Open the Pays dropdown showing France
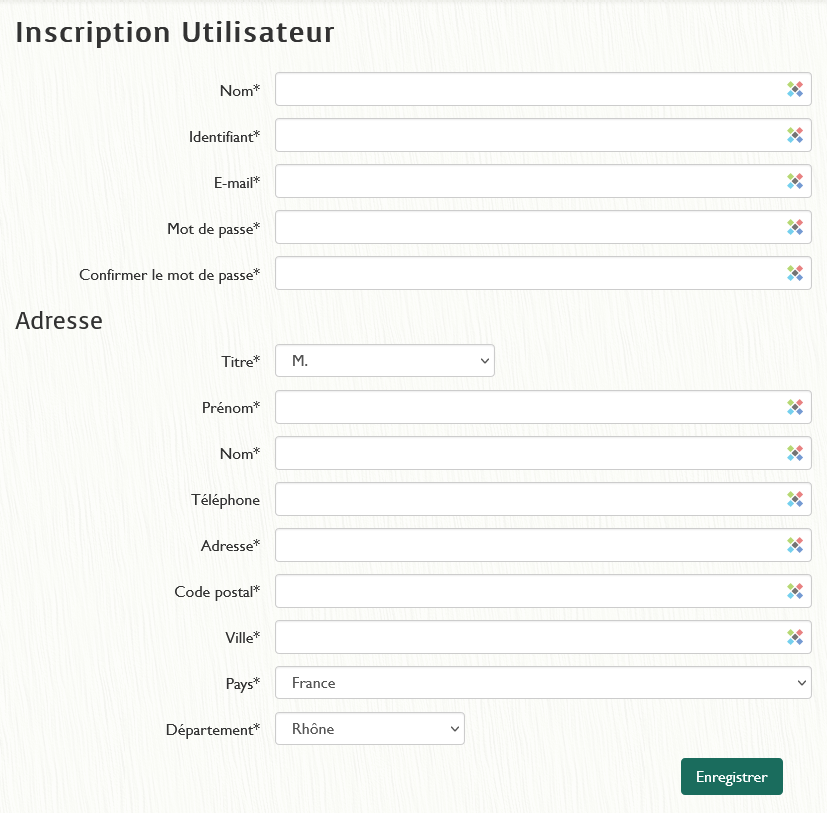 coord(543,683)
